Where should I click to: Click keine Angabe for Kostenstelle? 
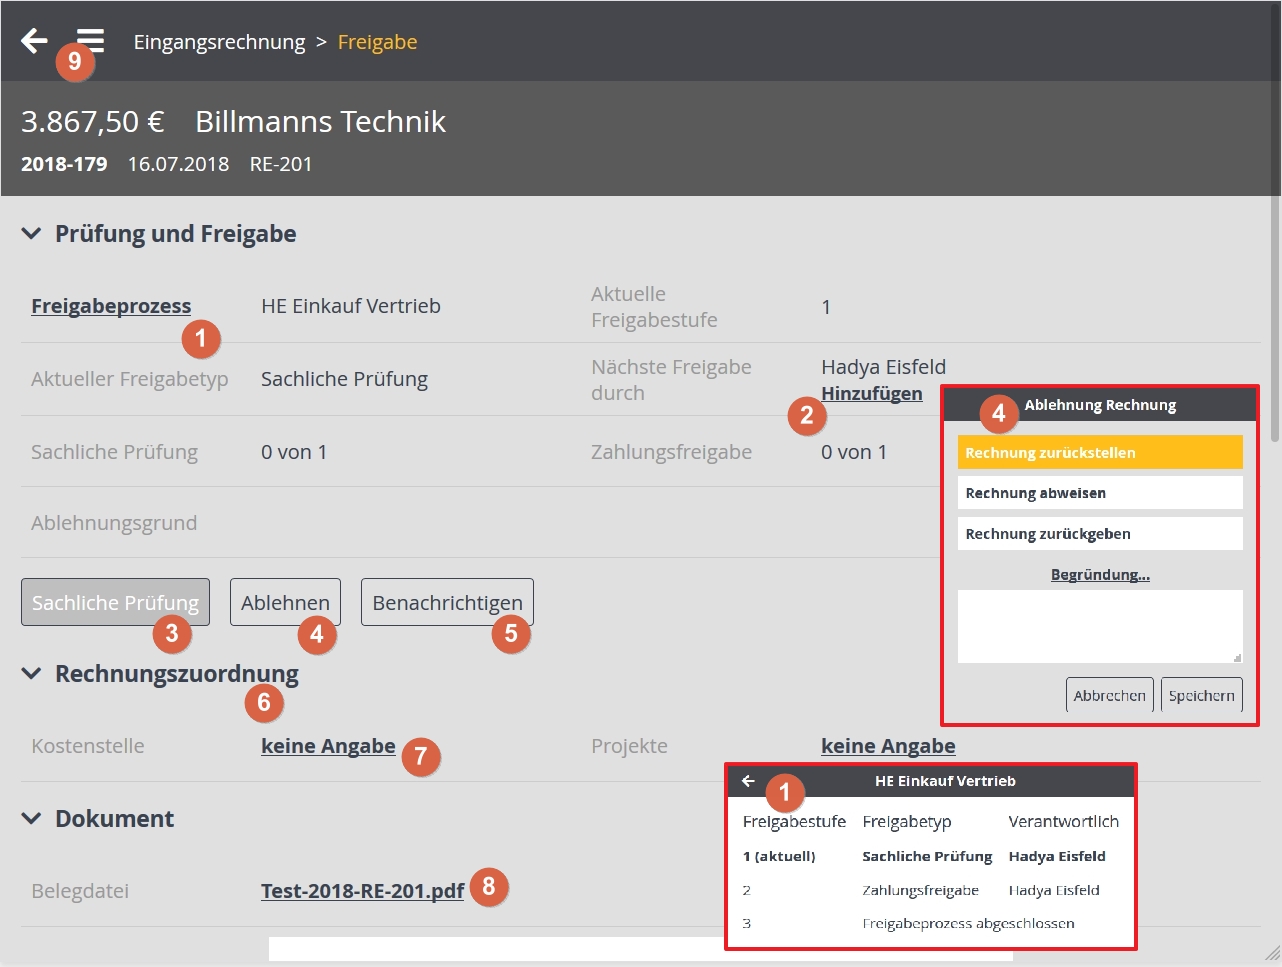click(x=328, y=746)
